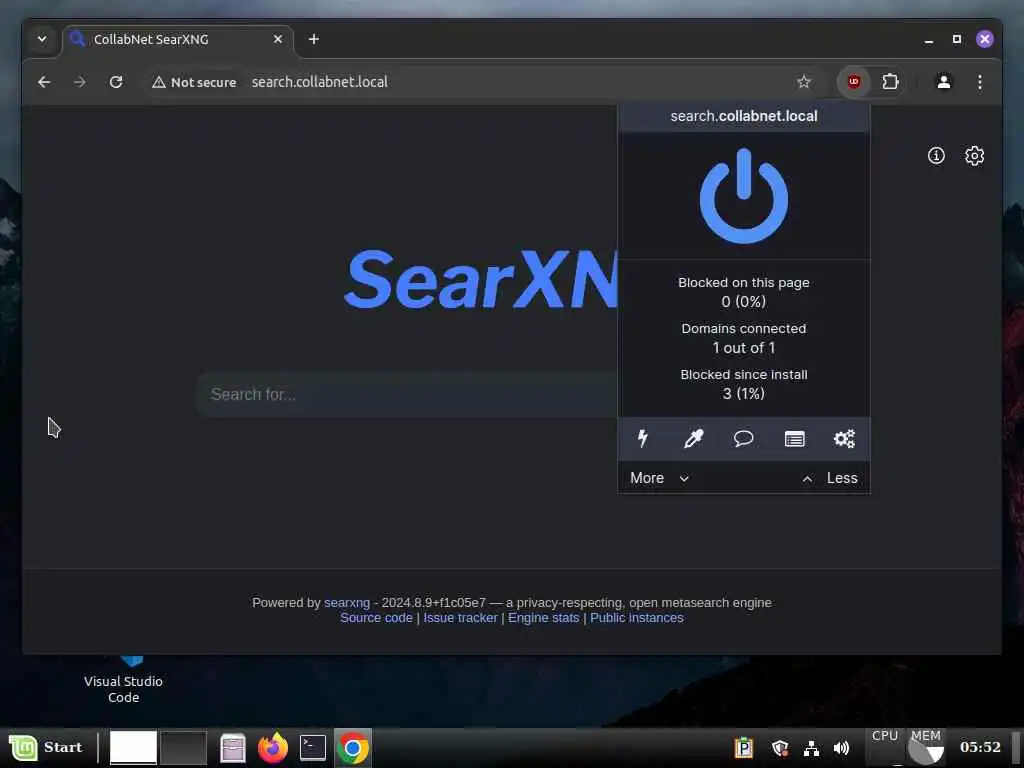Image resolution: width=1024 pixels, height=768 pixels.
Task: Open the file manager taskbar icon
Action: pyautogui.click(x=232, y=747)
